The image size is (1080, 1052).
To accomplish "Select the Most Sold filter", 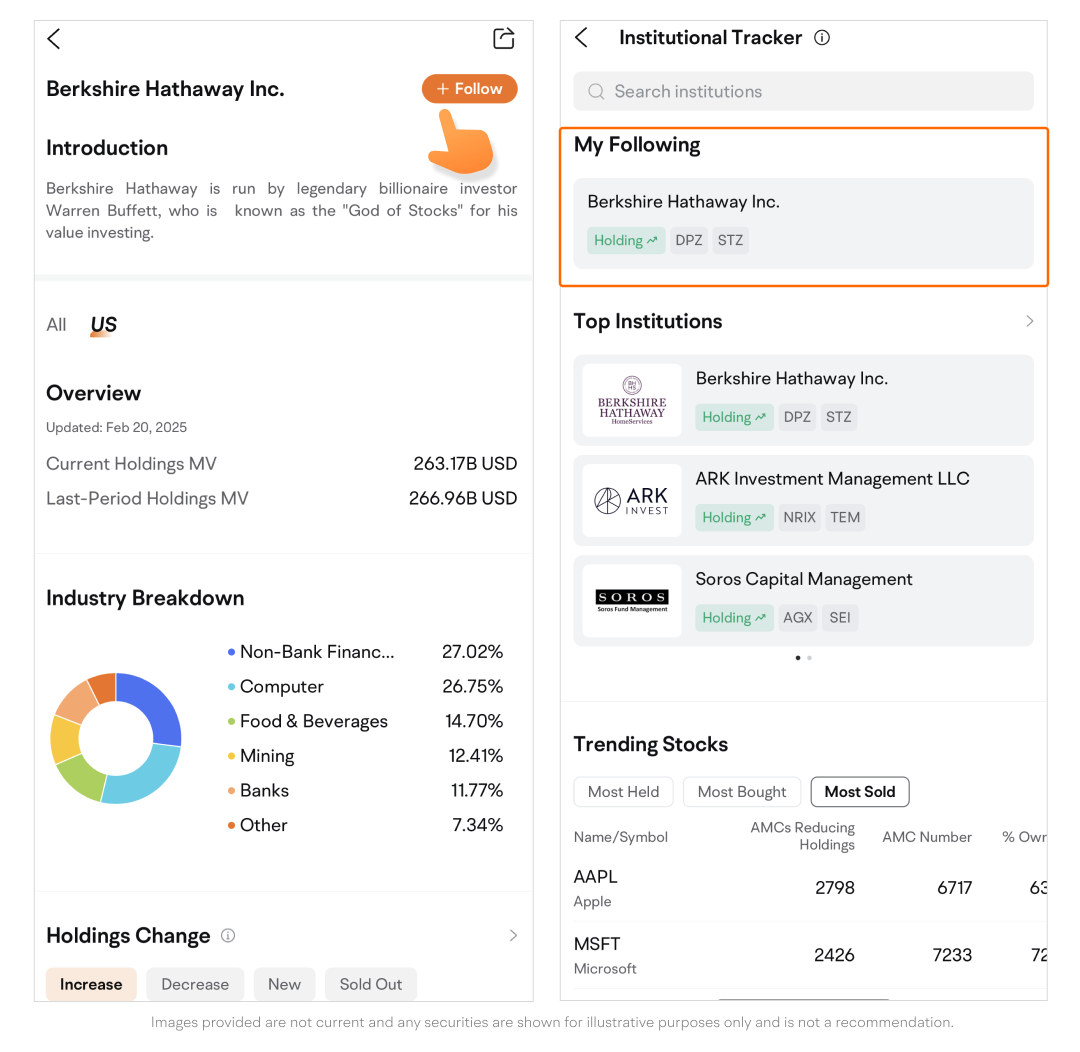I will coord(859,792).
